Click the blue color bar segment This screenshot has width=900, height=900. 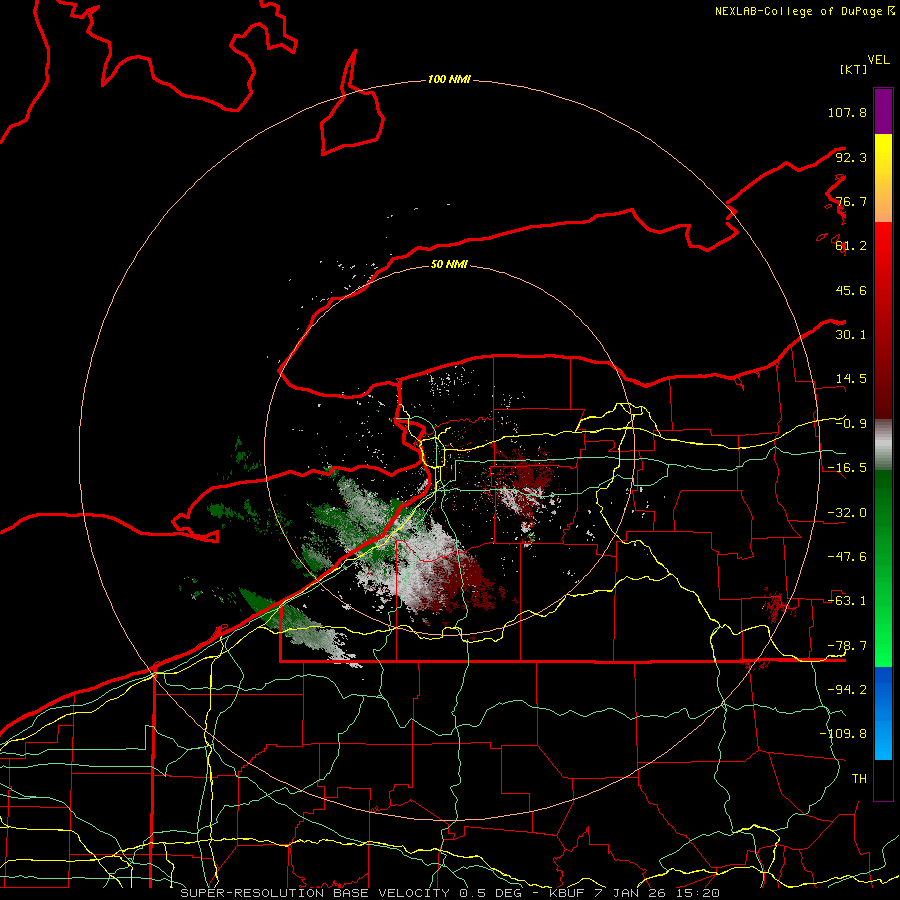pyautogui.click(x=883, y=713)
